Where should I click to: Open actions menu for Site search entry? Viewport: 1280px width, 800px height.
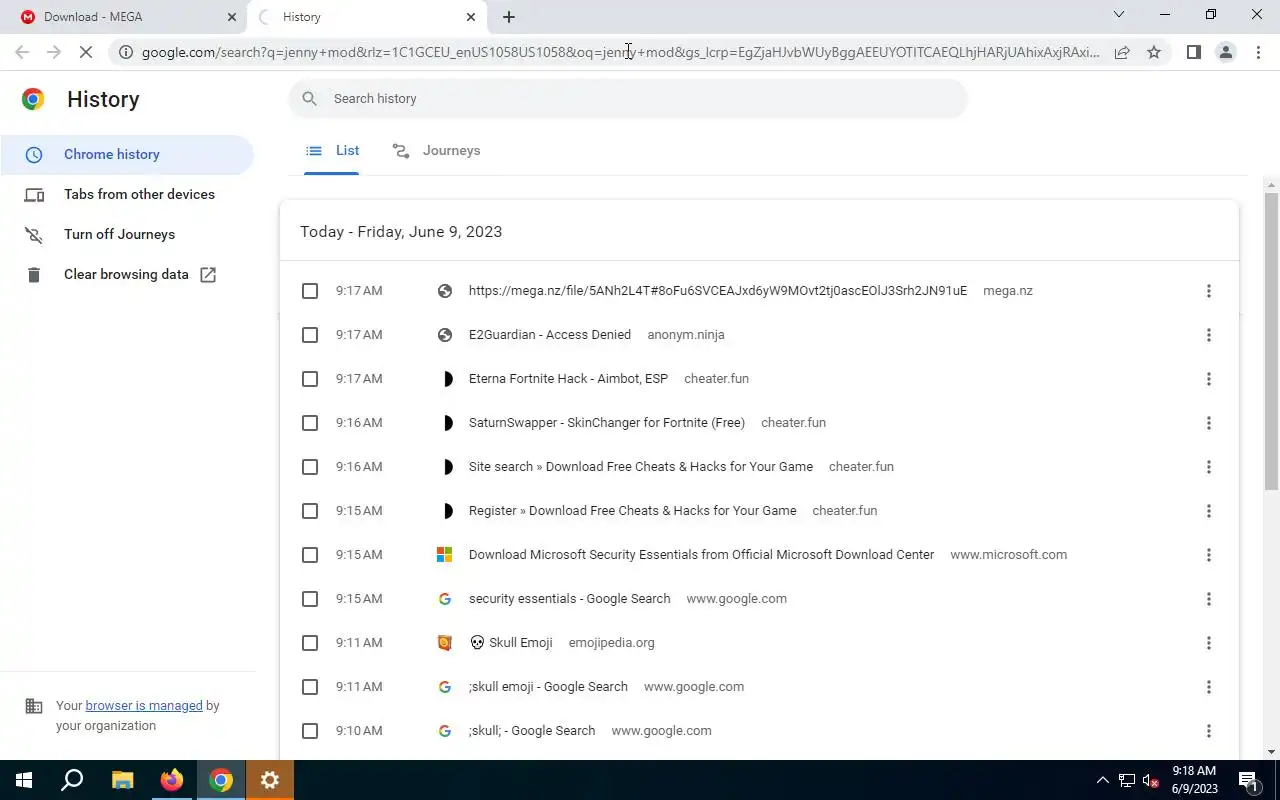(1208, 467)
